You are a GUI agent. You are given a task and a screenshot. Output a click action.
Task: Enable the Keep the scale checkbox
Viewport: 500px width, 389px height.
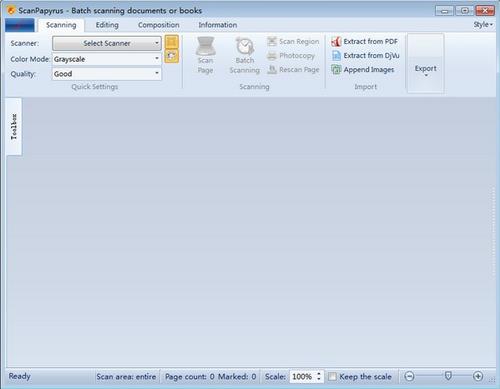332,377
